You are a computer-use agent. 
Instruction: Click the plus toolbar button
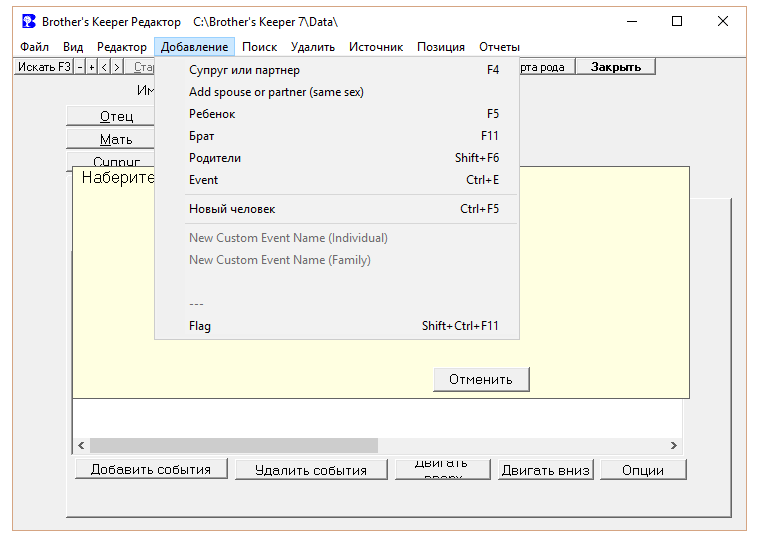click(92, 67)
